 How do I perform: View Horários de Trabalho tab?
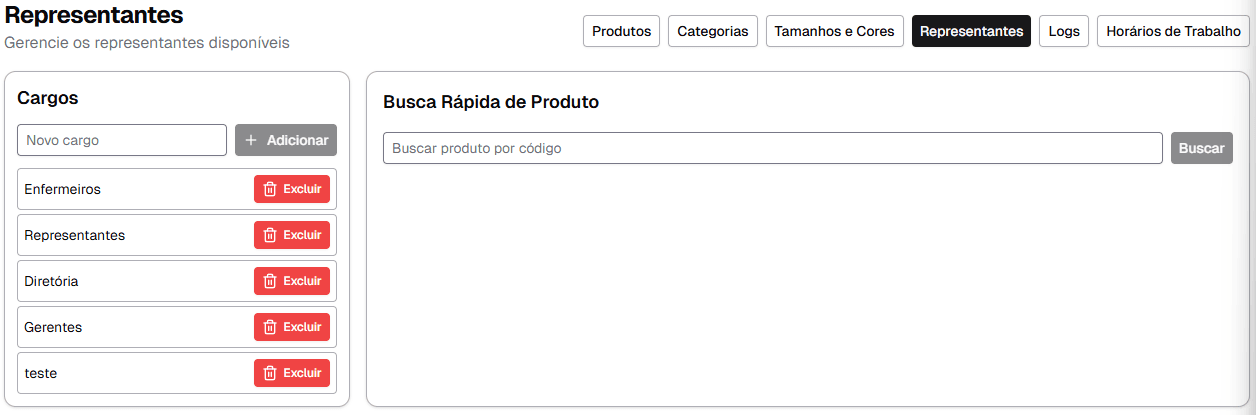(x=1173, y=31)
